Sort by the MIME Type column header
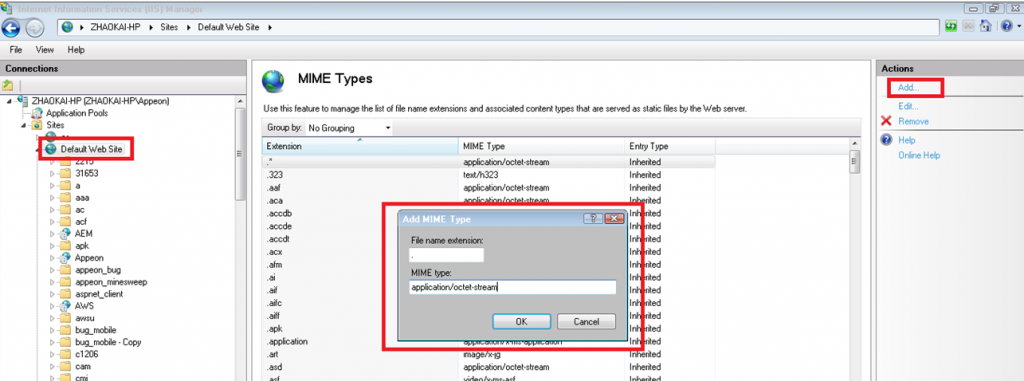This screenshot has width=1024, height=381. point(541,146)
